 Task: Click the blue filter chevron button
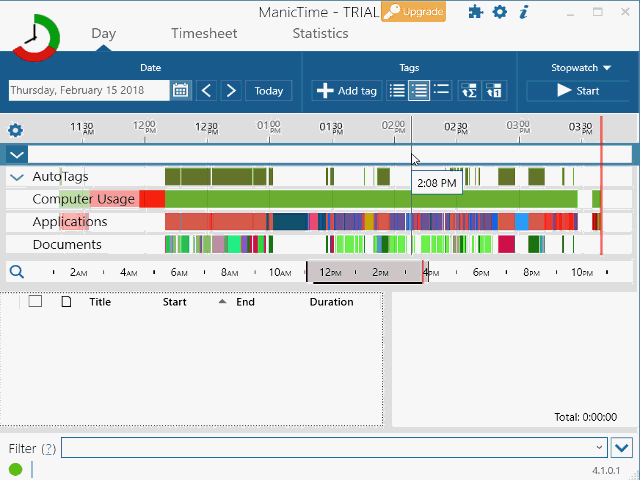coord(621,448)
